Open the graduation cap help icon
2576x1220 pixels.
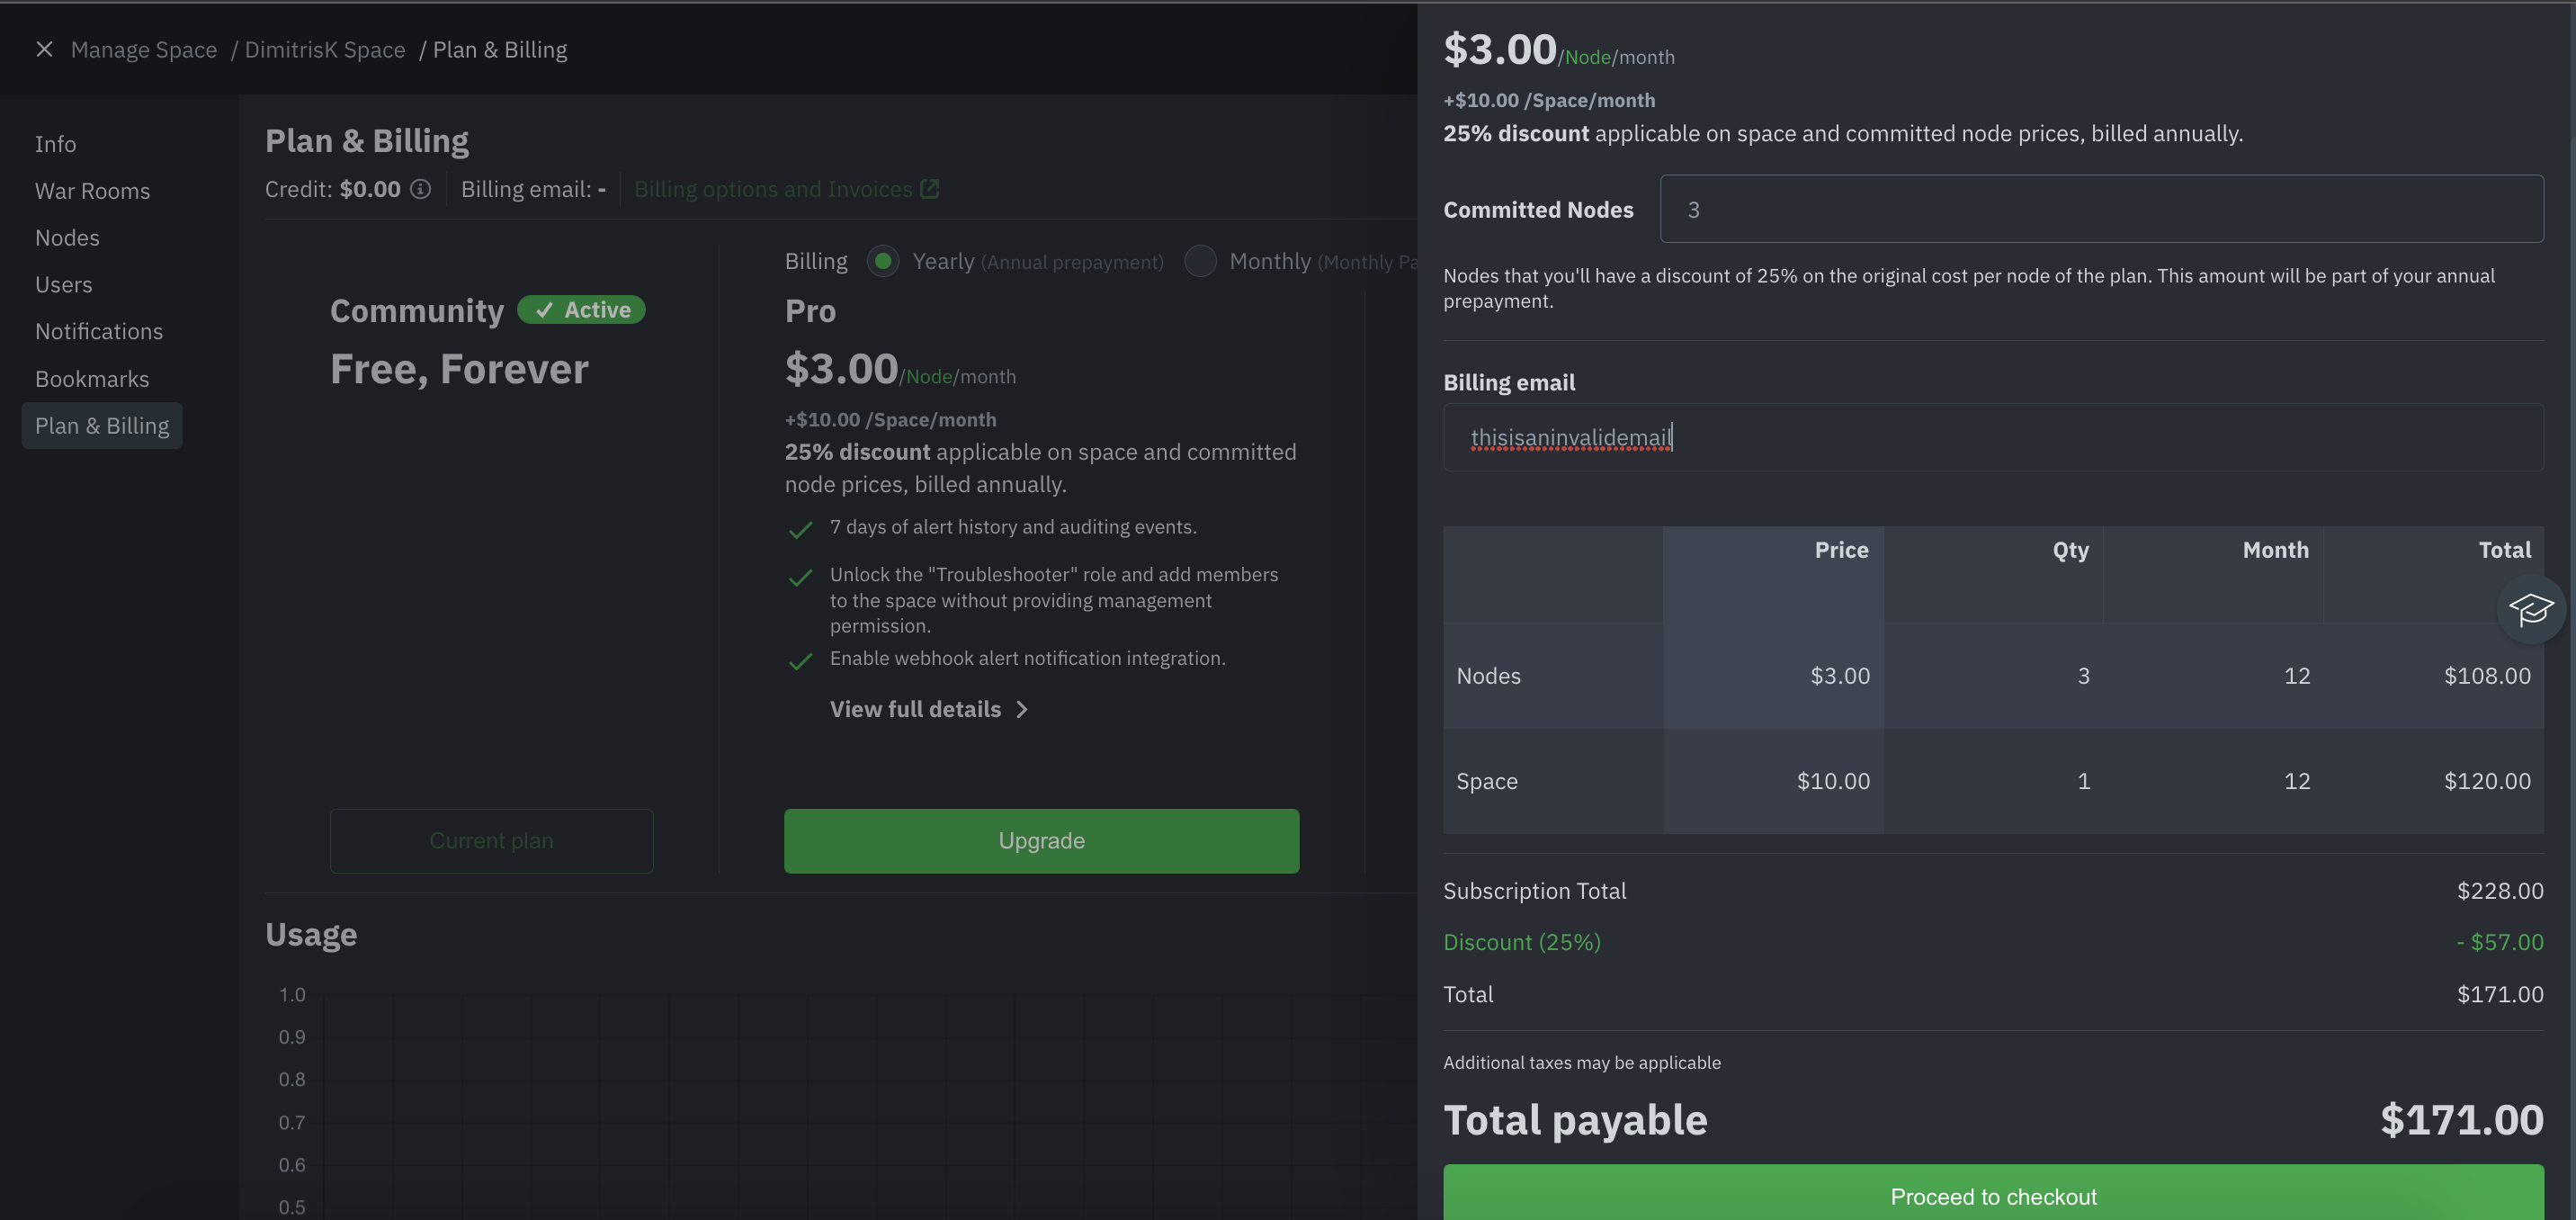click(2530, 609)
